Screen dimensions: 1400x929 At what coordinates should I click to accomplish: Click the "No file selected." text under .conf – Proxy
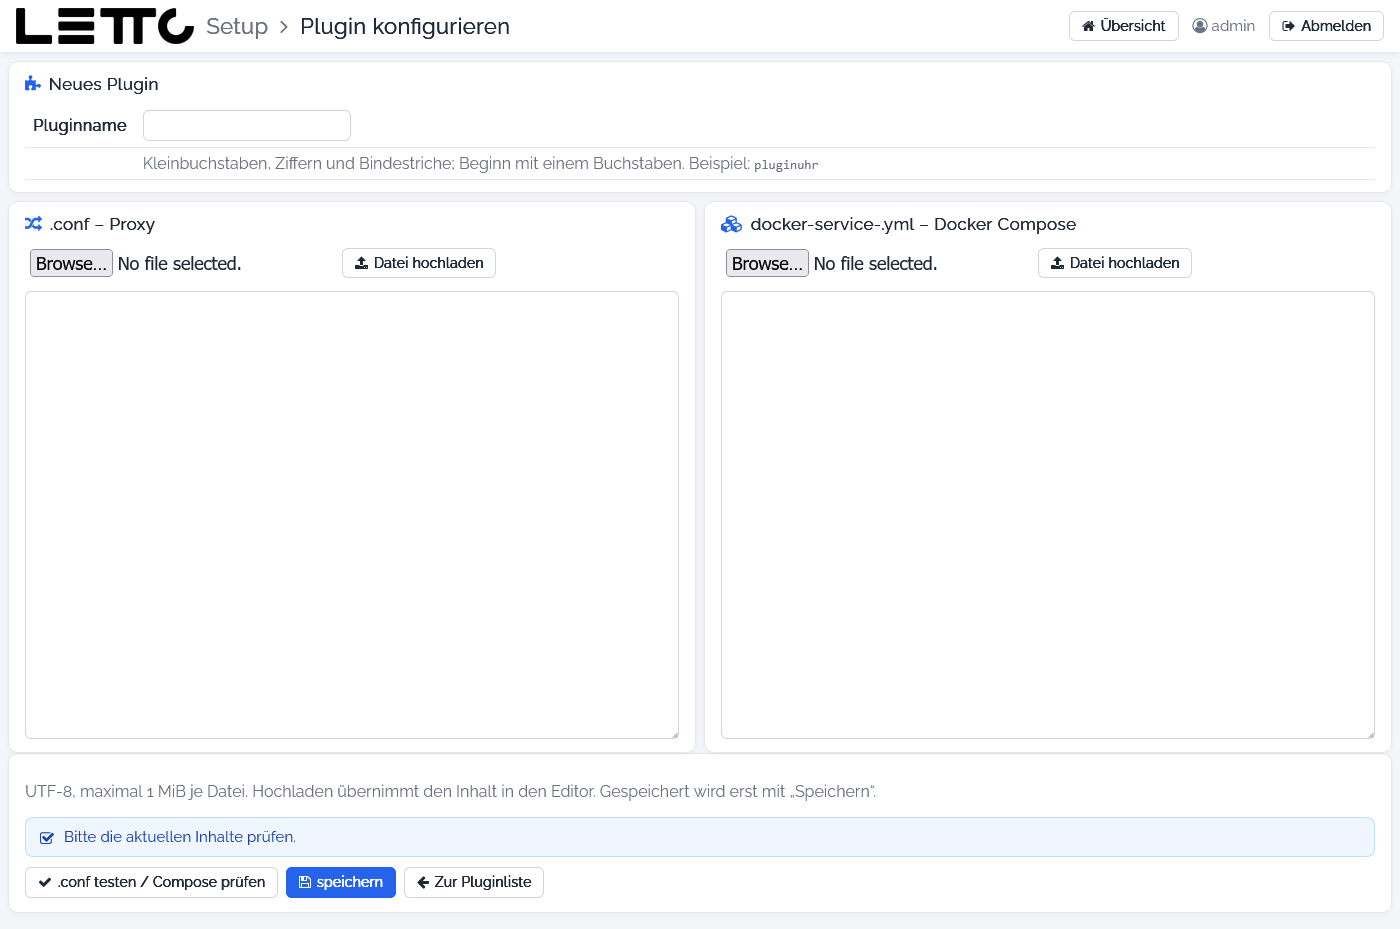tap(180, 264)
